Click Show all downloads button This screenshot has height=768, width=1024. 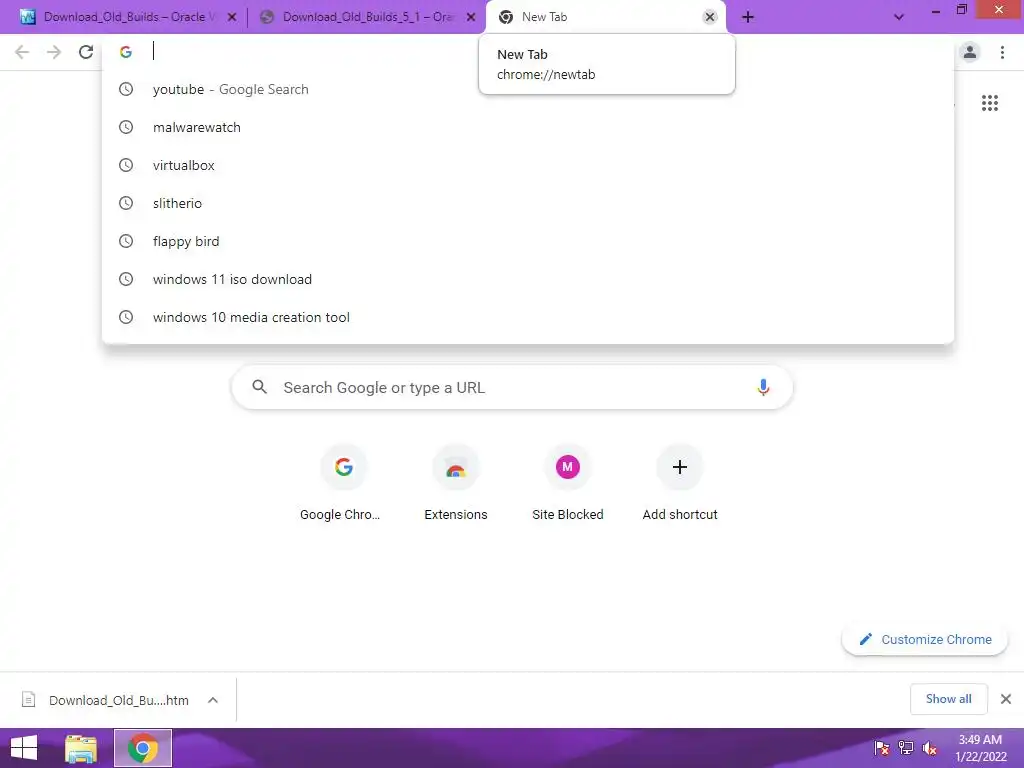click(948, 699)
